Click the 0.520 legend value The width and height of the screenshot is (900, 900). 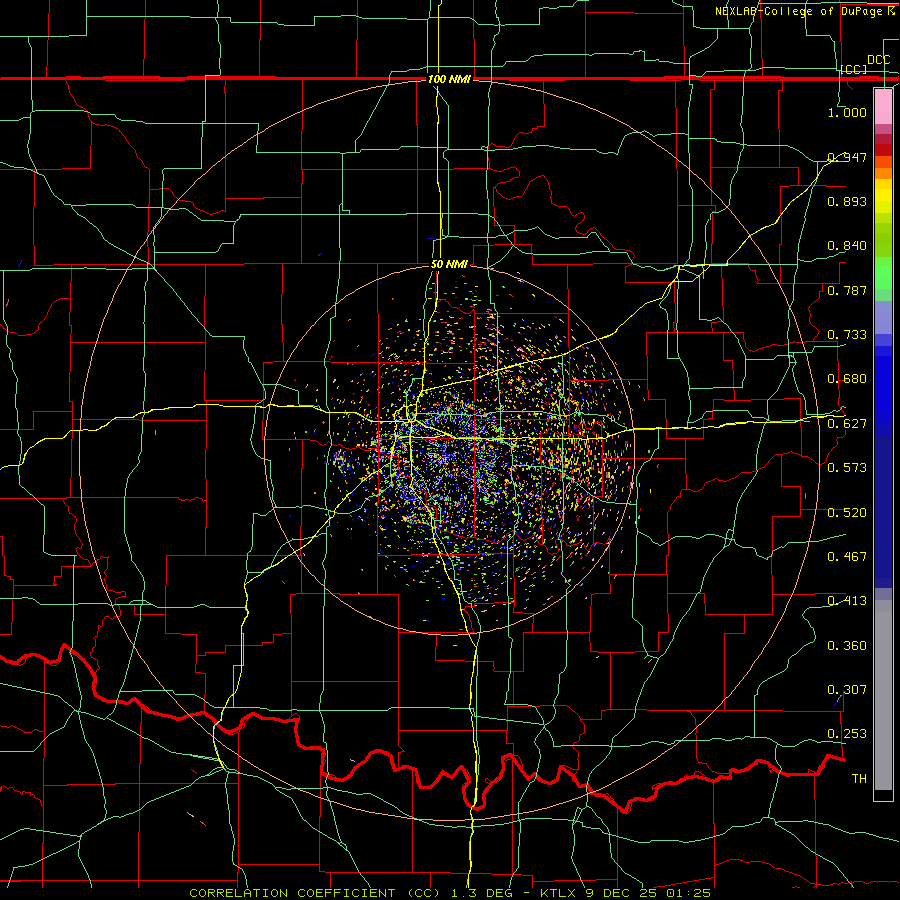pos(847,513)
